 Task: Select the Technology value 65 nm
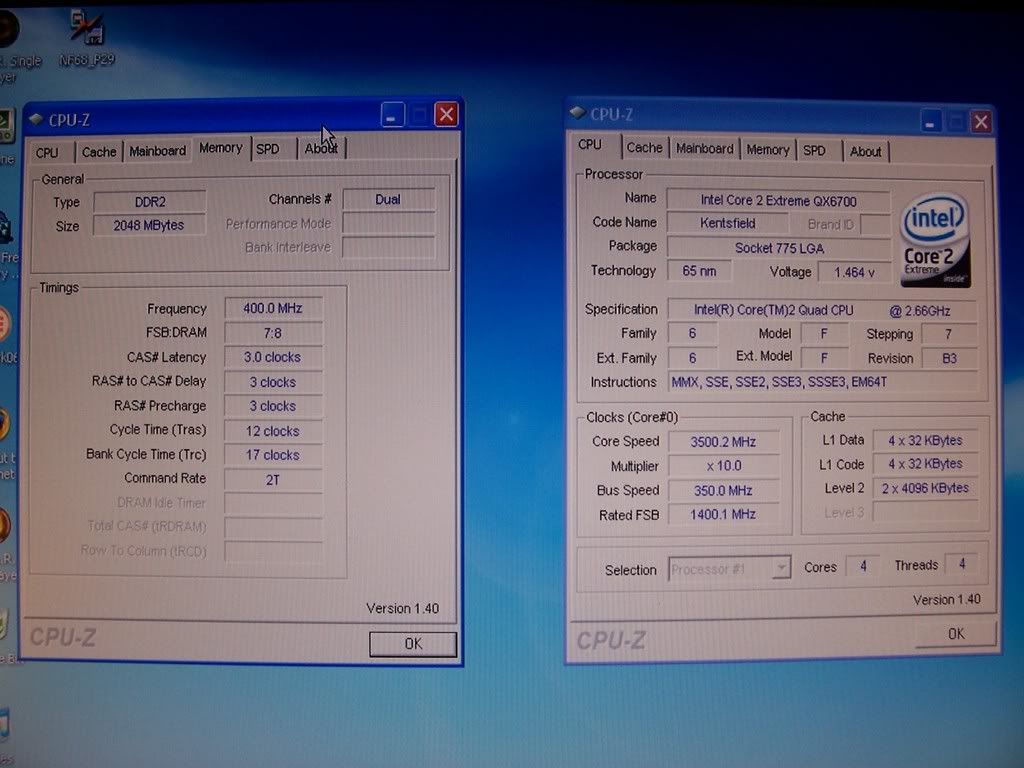tap(699, 271)
